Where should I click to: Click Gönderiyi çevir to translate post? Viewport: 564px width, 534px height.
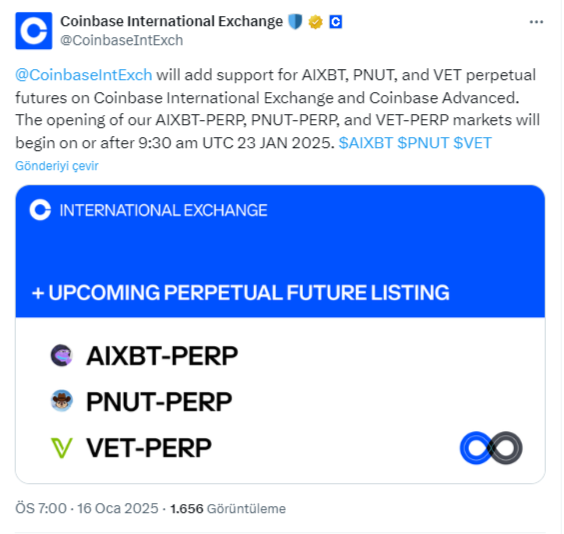tap(56, 166)
